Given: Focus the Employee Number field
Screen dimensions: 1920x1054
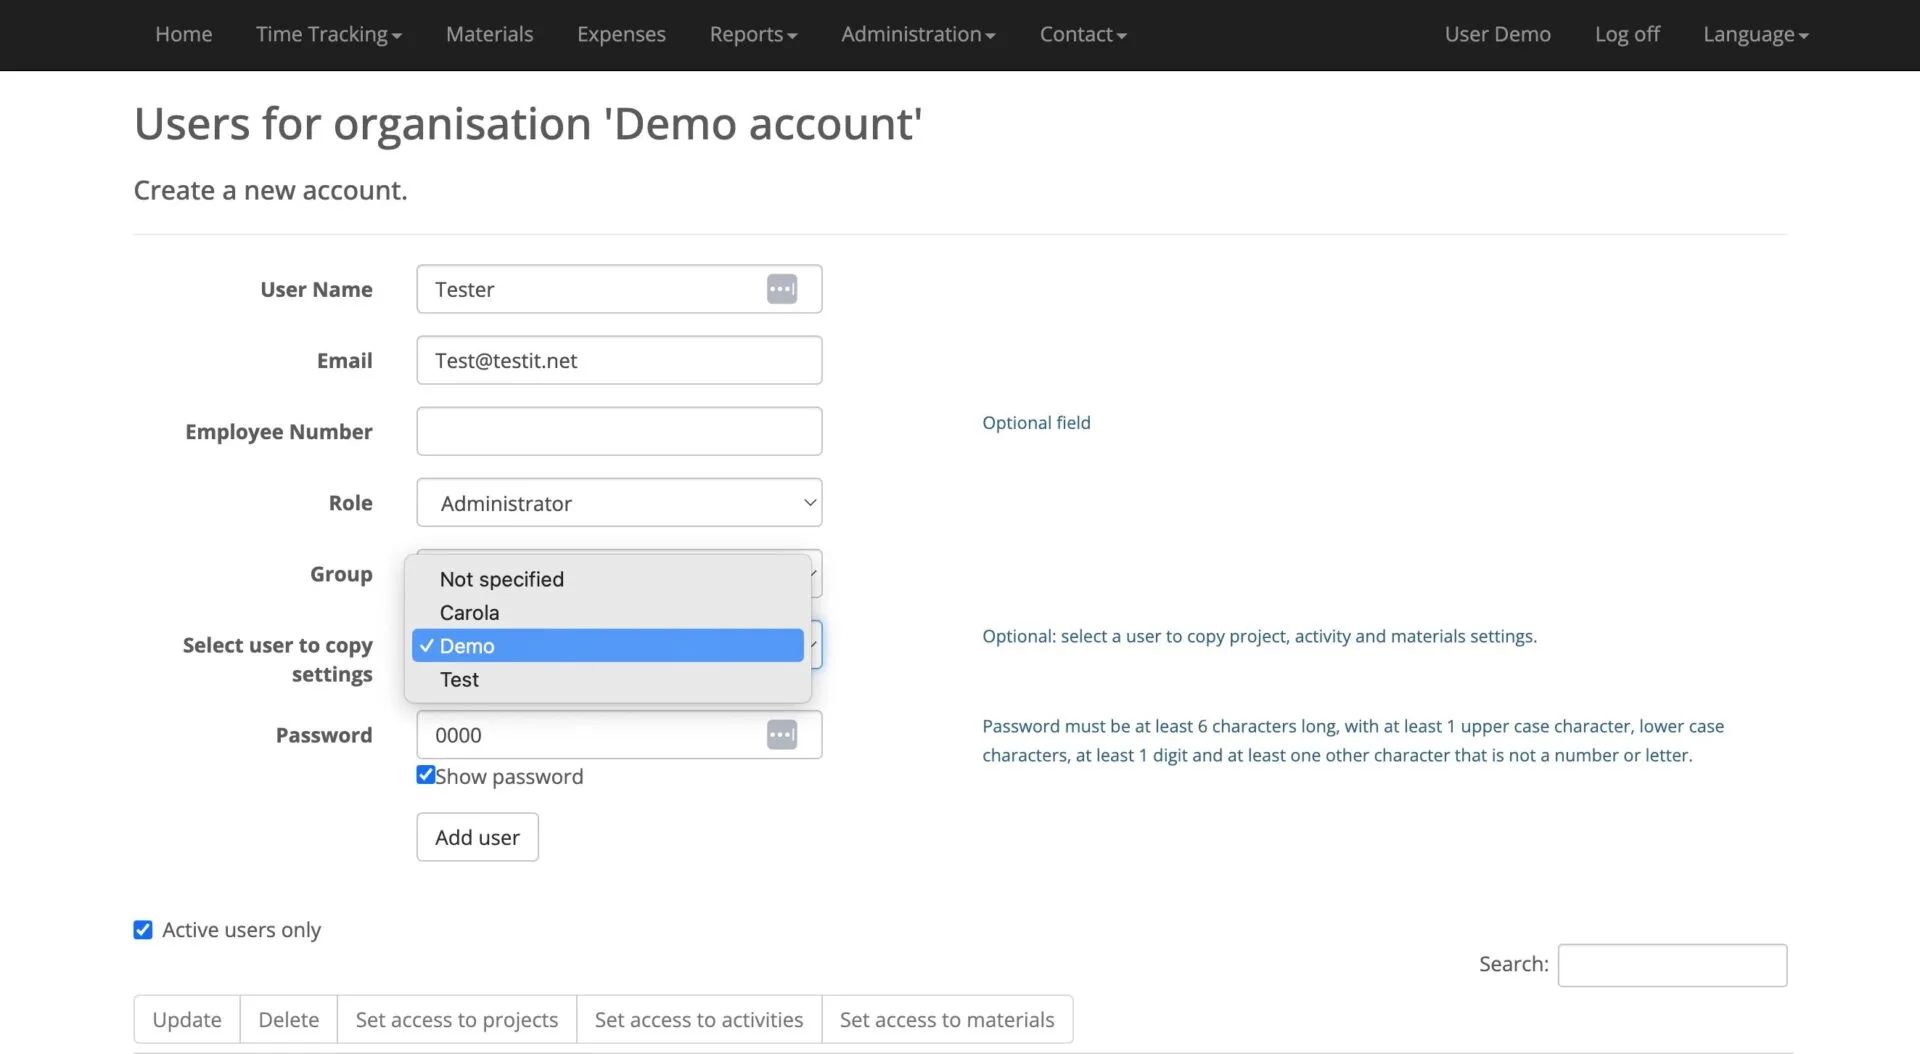Looking at the screenshot, I should pos(619,431).
